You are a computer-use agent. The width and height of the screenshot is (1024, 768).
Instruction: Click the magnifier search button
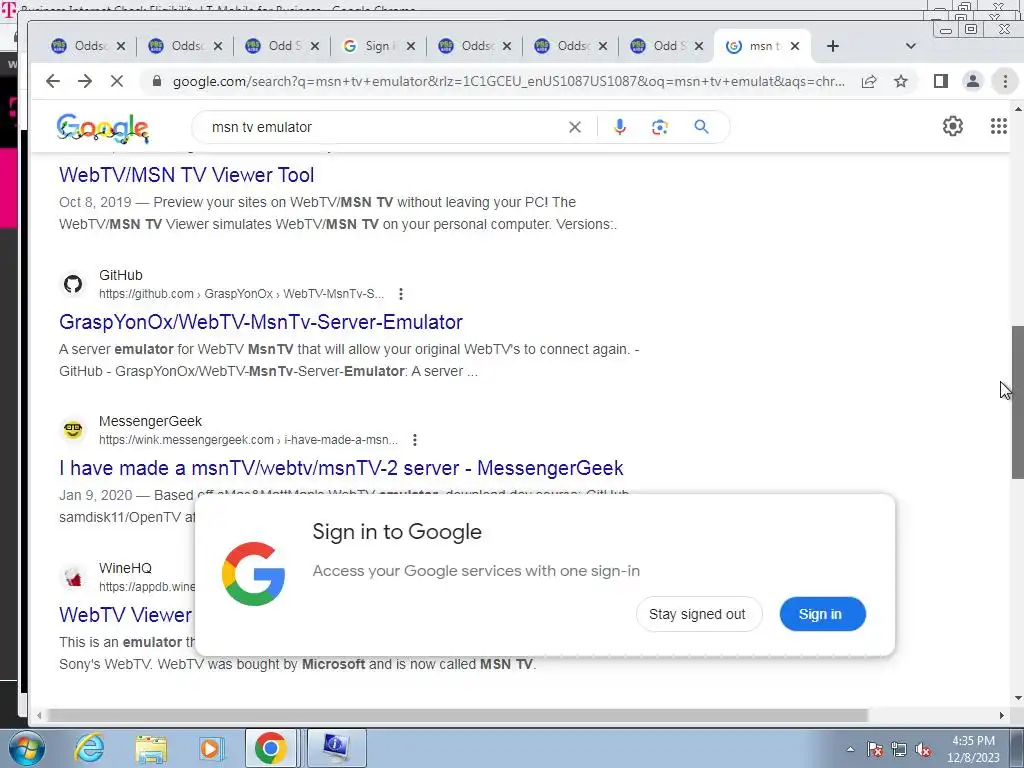[x=701, y=127]
